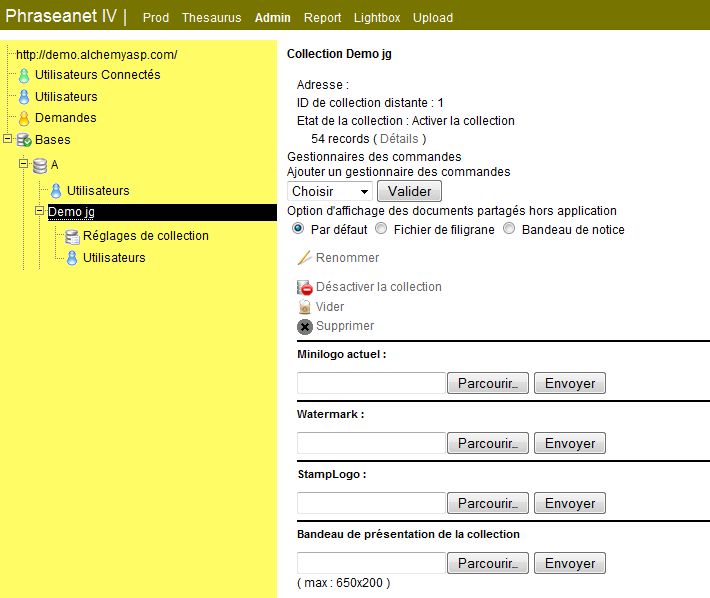Viewport: 710px width, 598px height.
Task: Select the http://demo.alchemyasp.com/ tree root
Action: tap(96, 55)
